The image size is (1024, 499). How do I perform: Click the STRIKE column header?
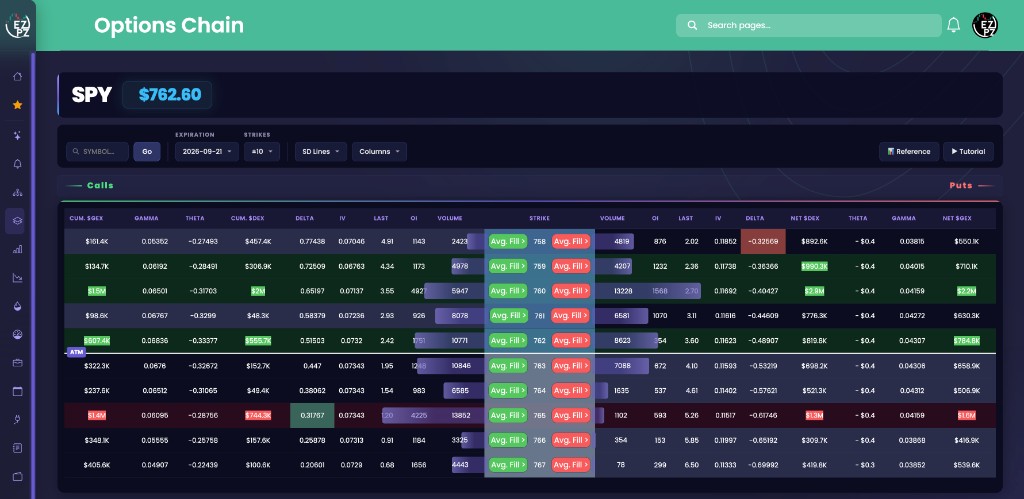[539, 218]
